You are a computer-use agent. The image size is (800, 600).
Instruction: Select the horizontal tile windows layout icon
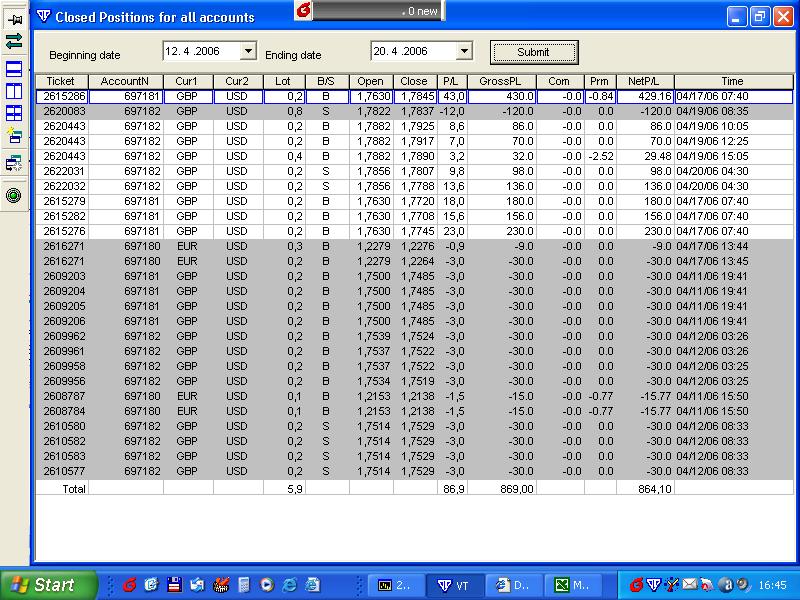click(x=14, y=69)
